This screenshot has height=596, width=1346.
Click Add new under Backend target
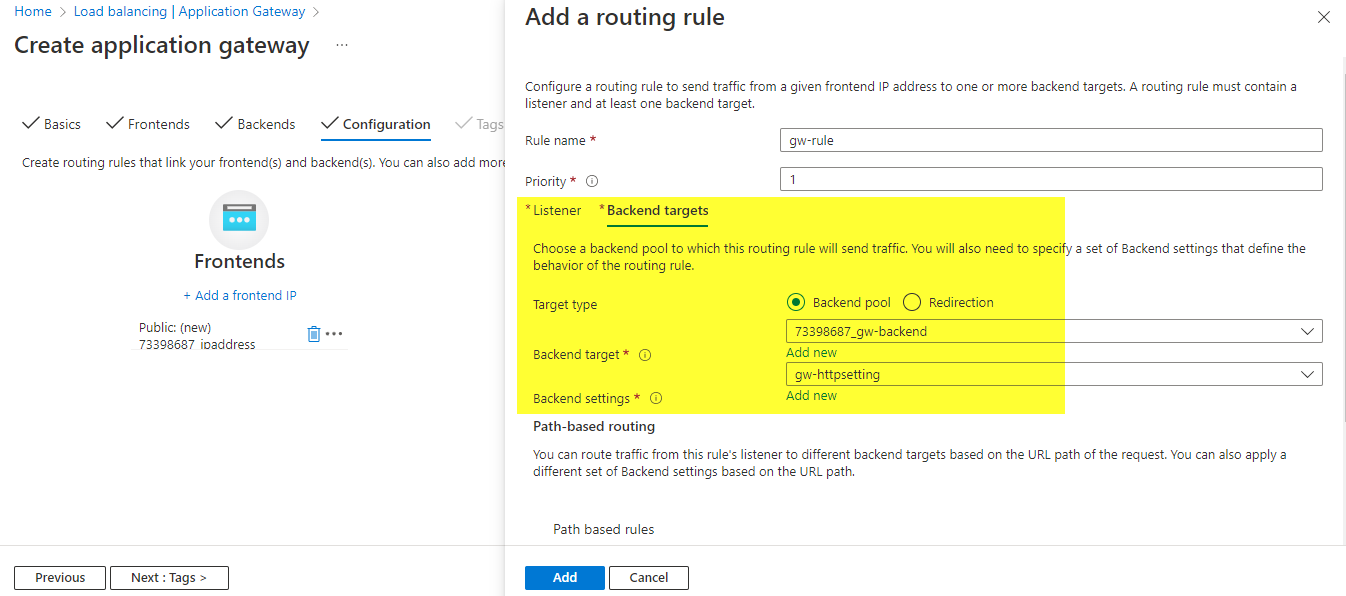pos(811,352)
